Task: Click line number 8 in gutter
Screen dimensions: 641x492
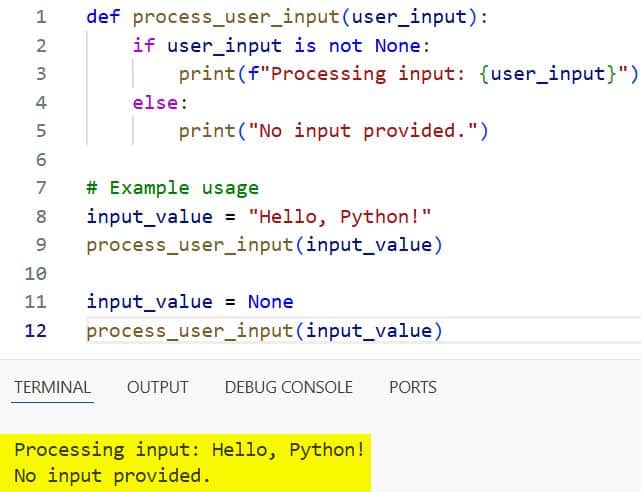Action: click(41, 217)
